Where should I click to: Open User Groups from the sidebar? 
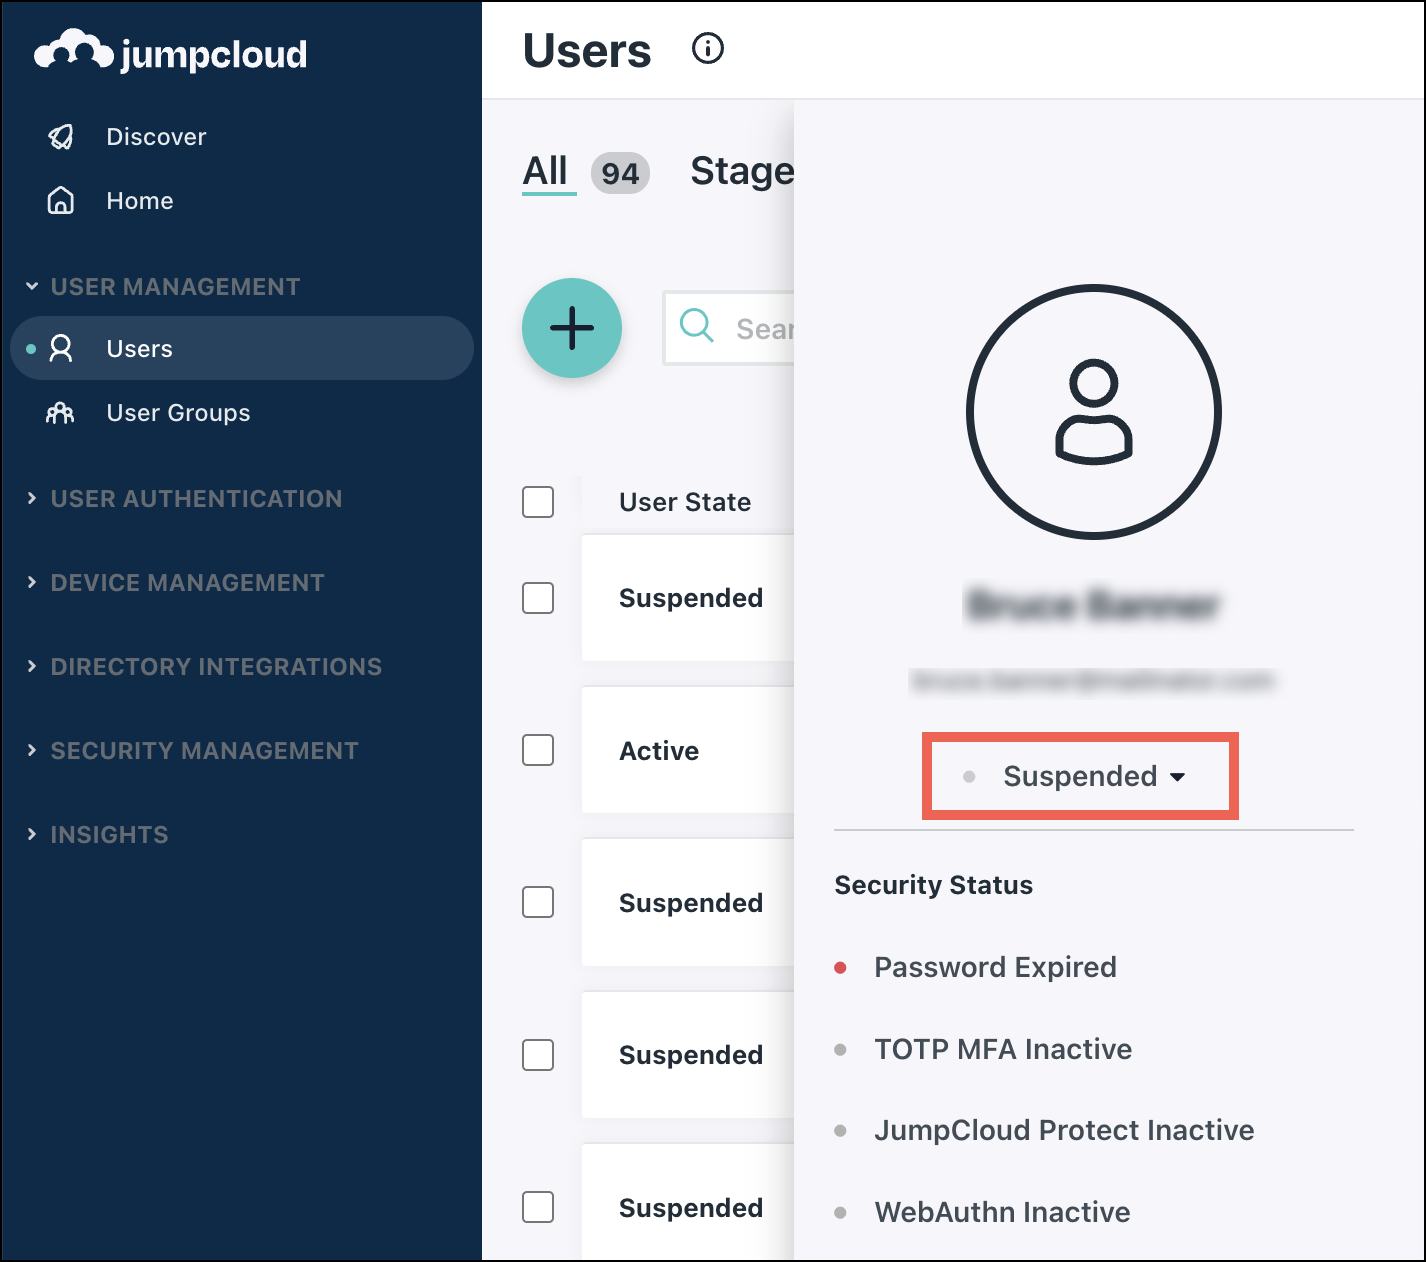pos(177,412)
